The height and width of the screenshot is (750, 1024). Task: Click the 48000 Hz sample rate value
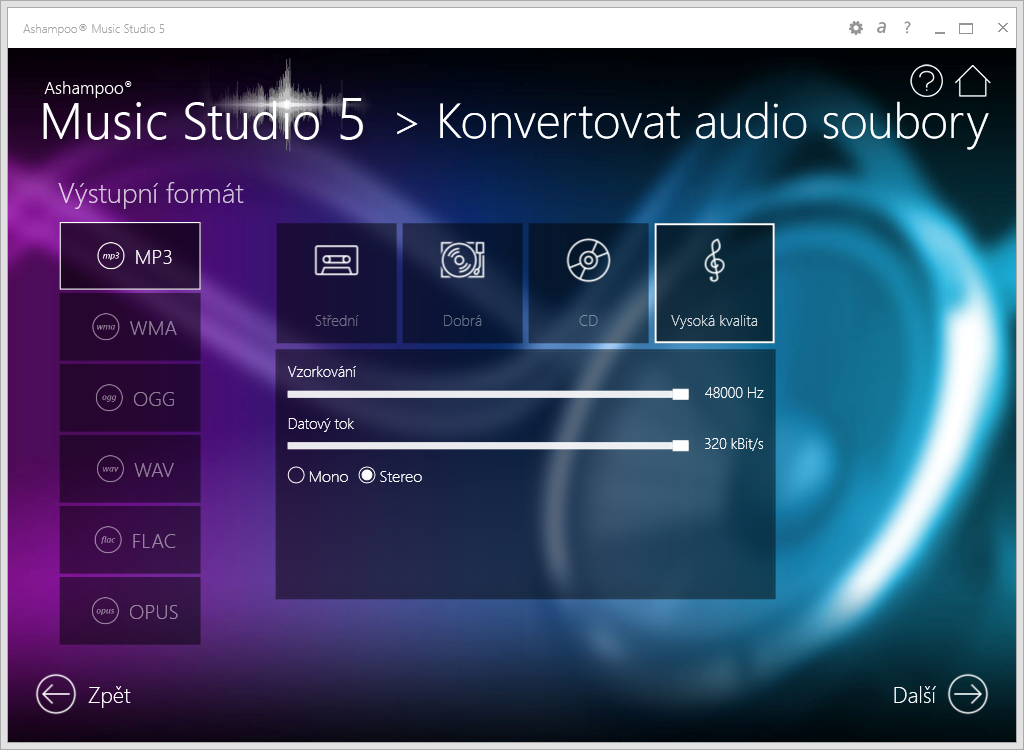tap(734, 393)
